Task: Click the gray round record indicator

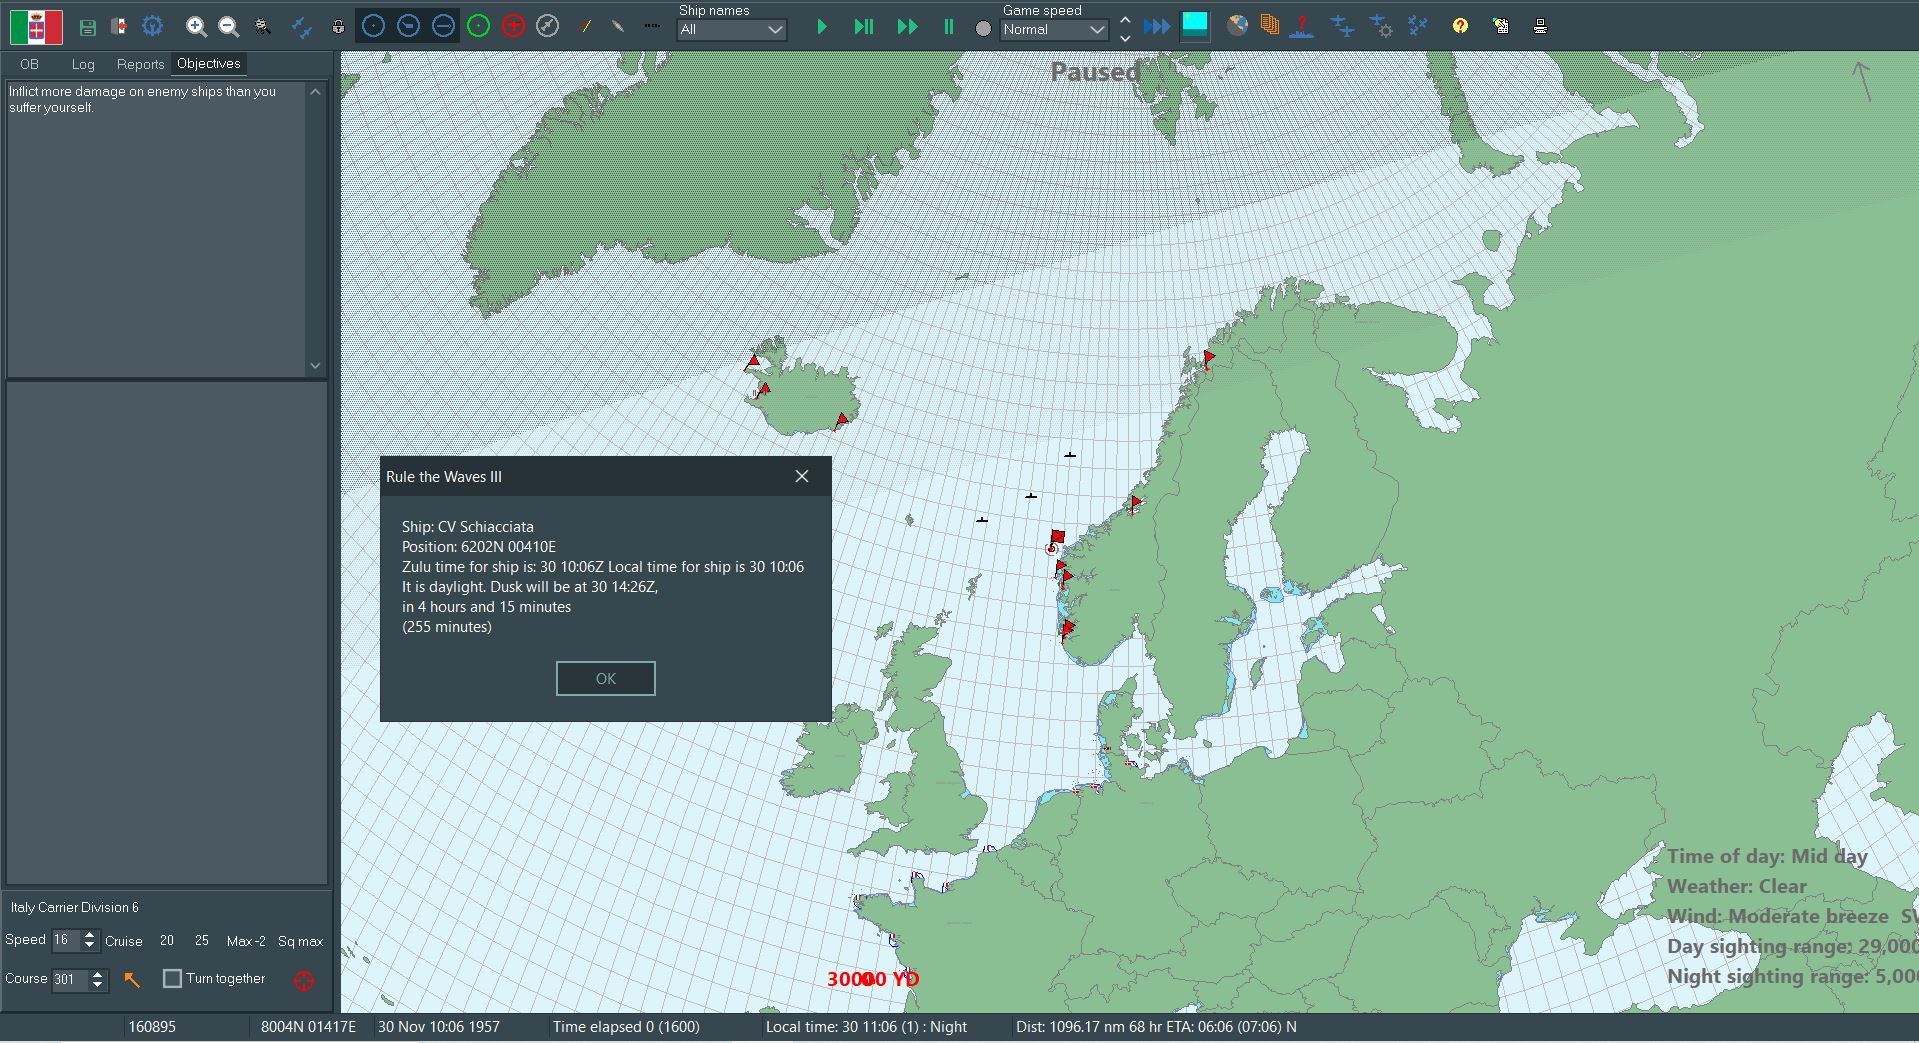Action: pos(983,29)
